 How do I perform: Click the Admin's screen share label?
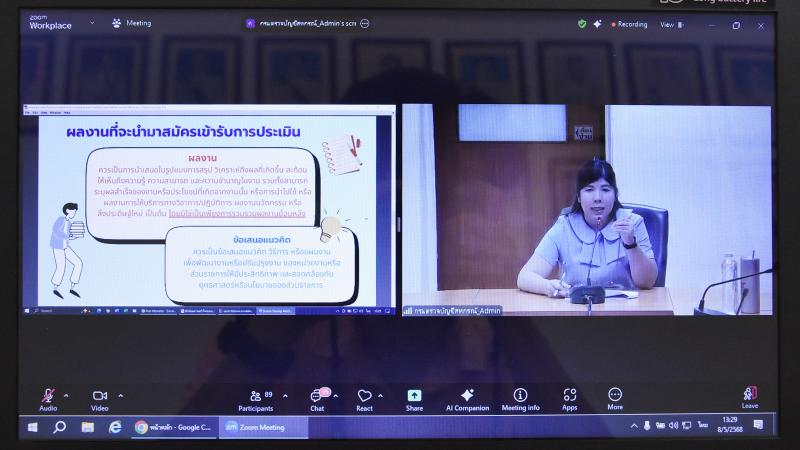(308, 23)
